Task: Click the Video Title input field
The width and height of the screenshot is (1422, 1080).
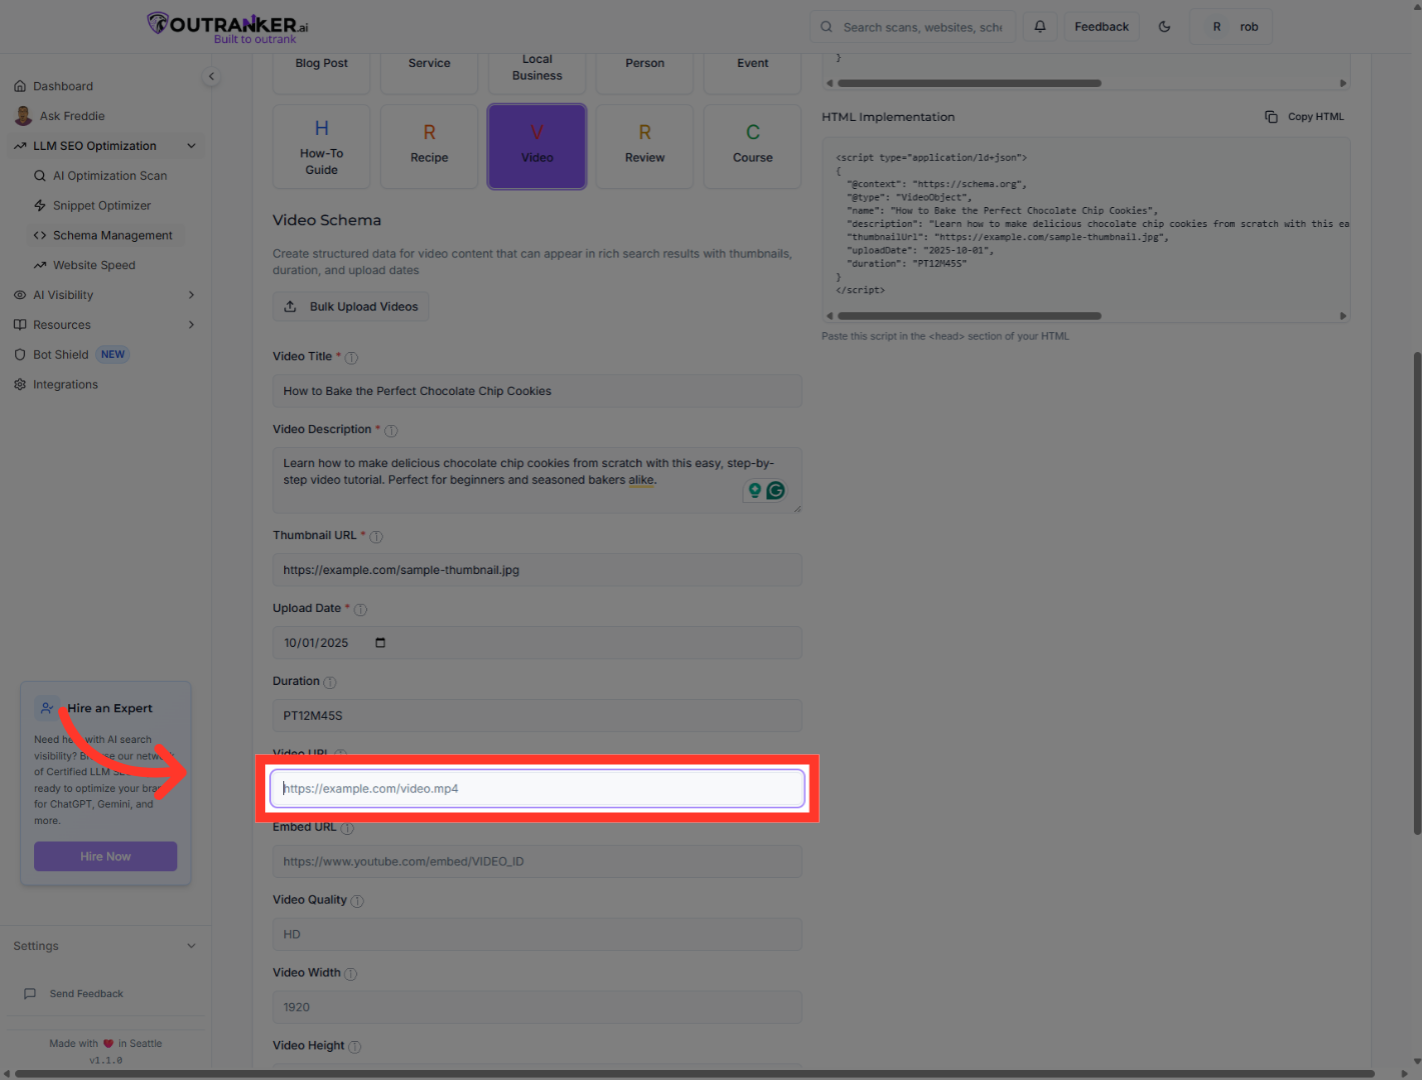Action: (x=538, y=391)
